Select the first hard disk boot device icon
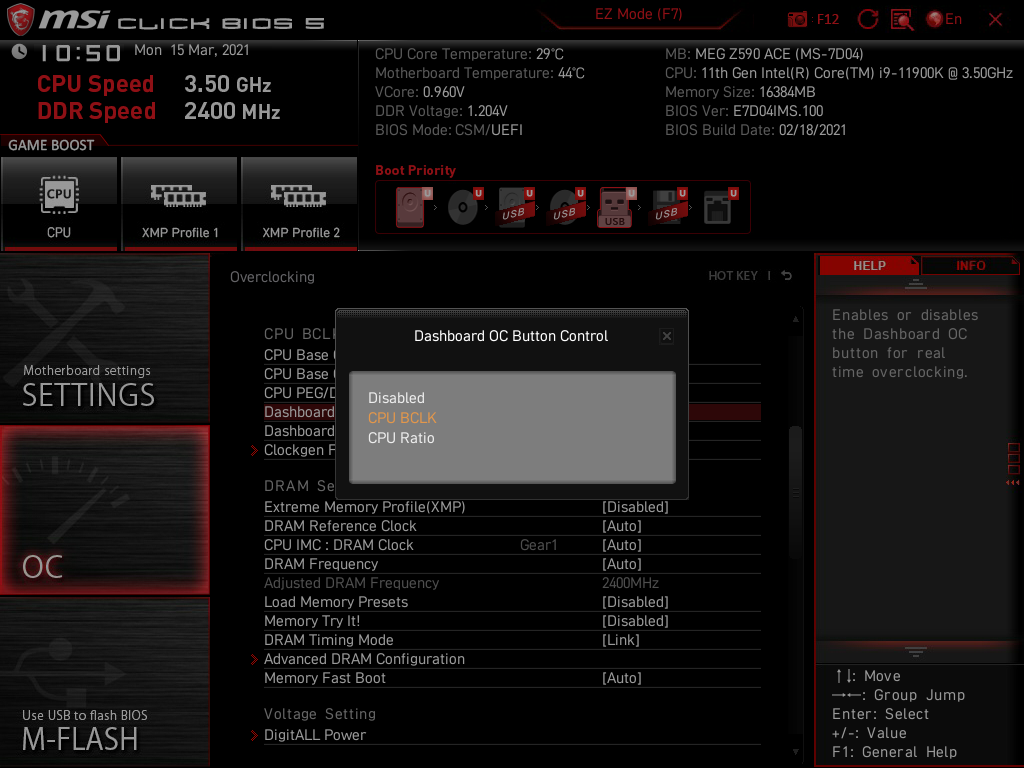The image size is (1024, 768). click(411, 207)
